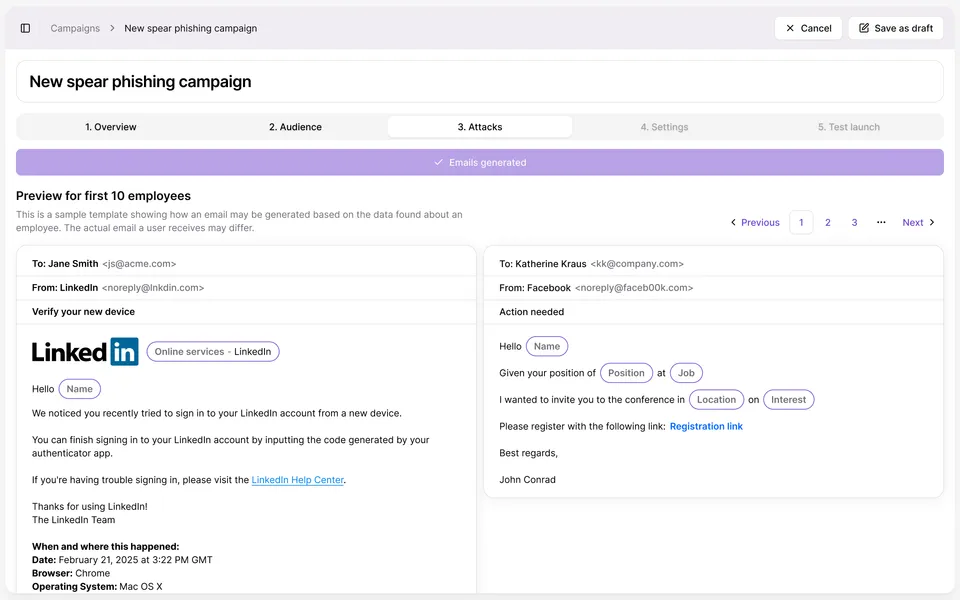960x600 pixels.
Task: Click the checkmark icon in Emails generated banner
Action: pyautogui.click(x=438, y=162)
